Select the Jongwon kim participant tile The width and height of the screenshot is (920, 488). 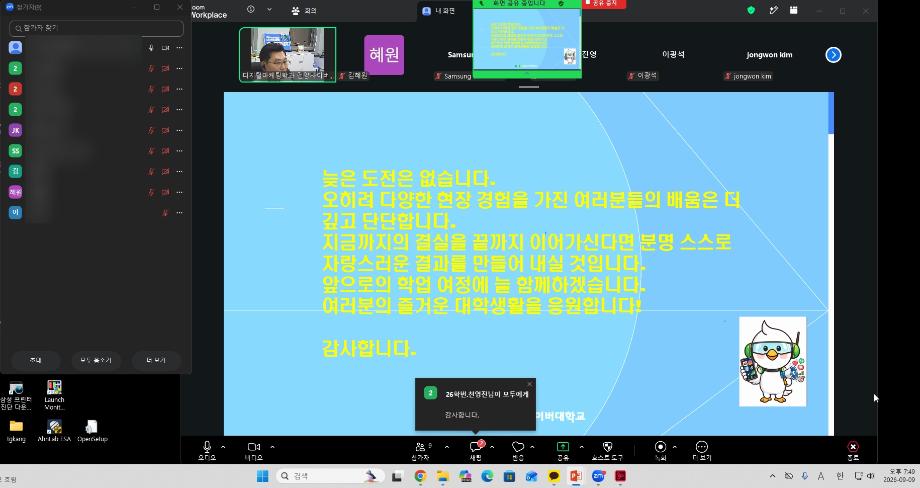coord(769,55)
